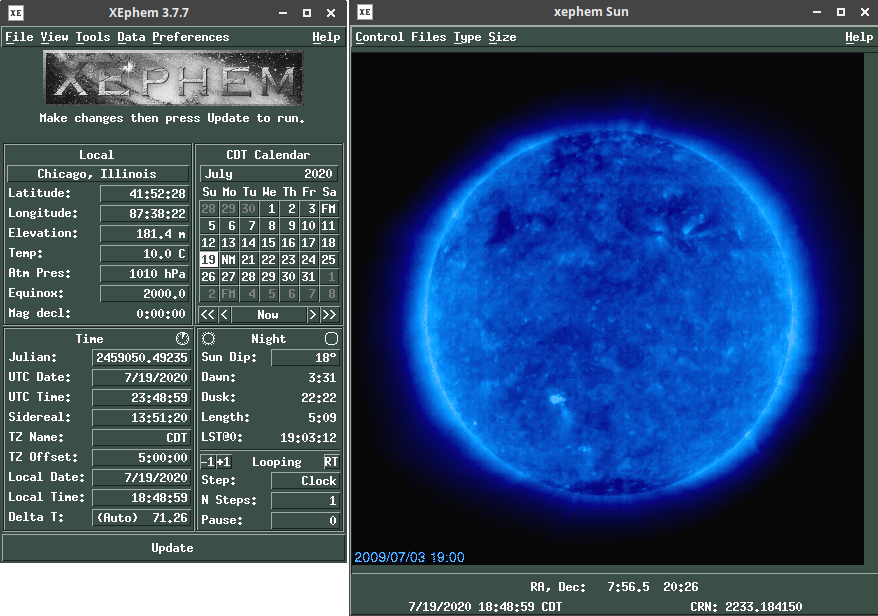Click the sun icon in Night panel
The image size is (878, 616).
point(208,339)
